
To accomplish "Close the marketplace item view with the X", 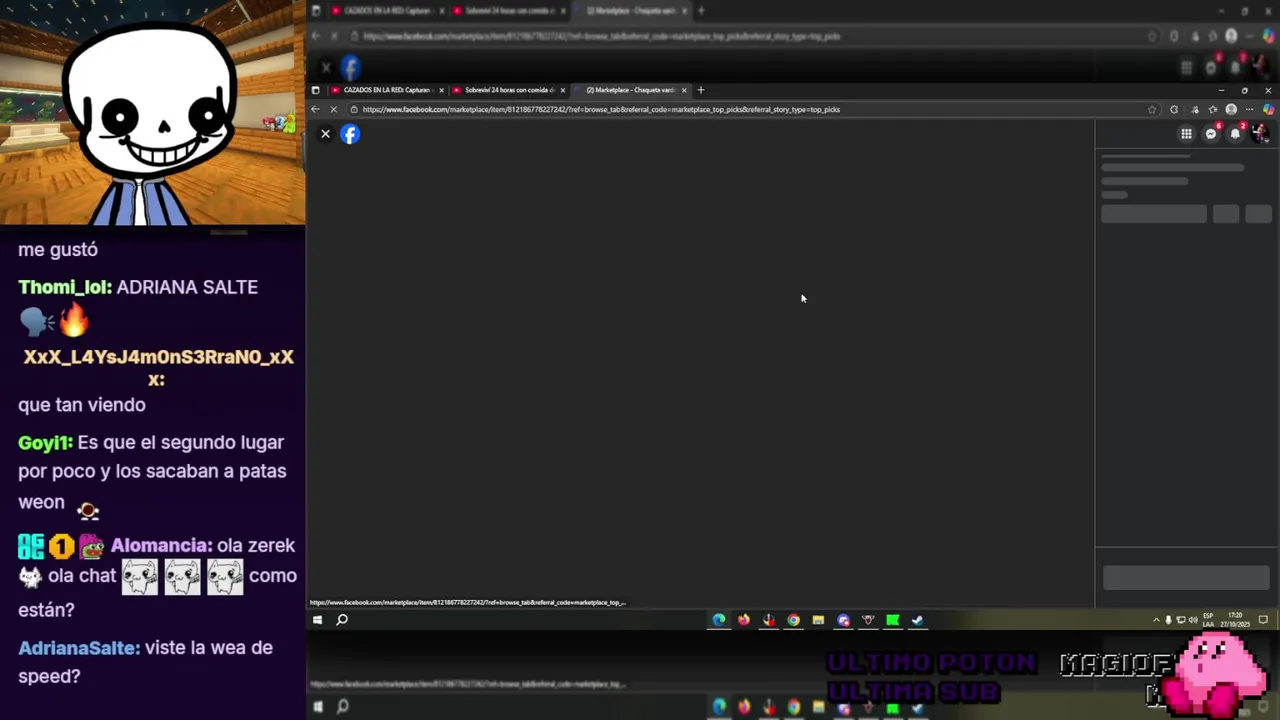I will (x=325, y=134).
